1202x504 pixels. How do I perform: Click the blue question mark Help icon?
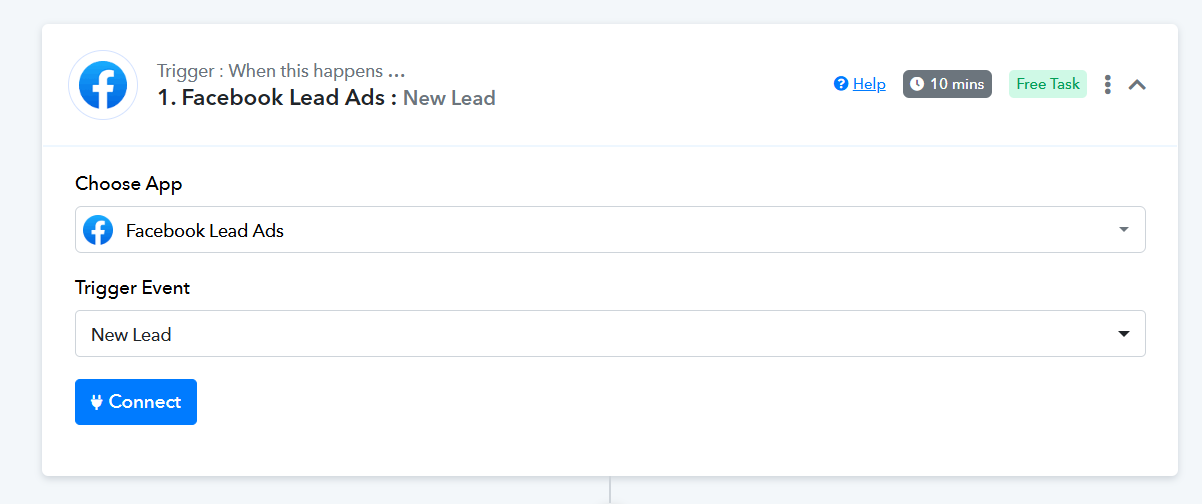(x=841, y=84)
